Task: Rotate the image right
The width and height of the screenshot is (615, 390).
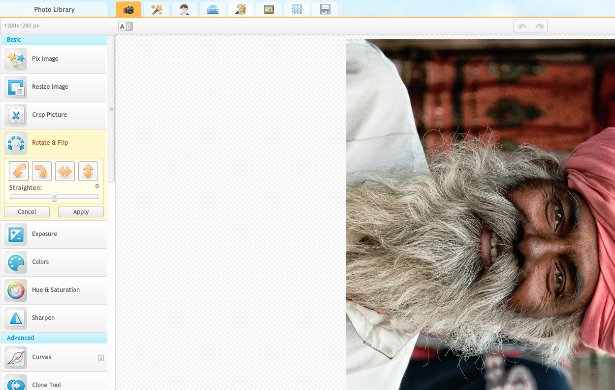Action: 42,171
